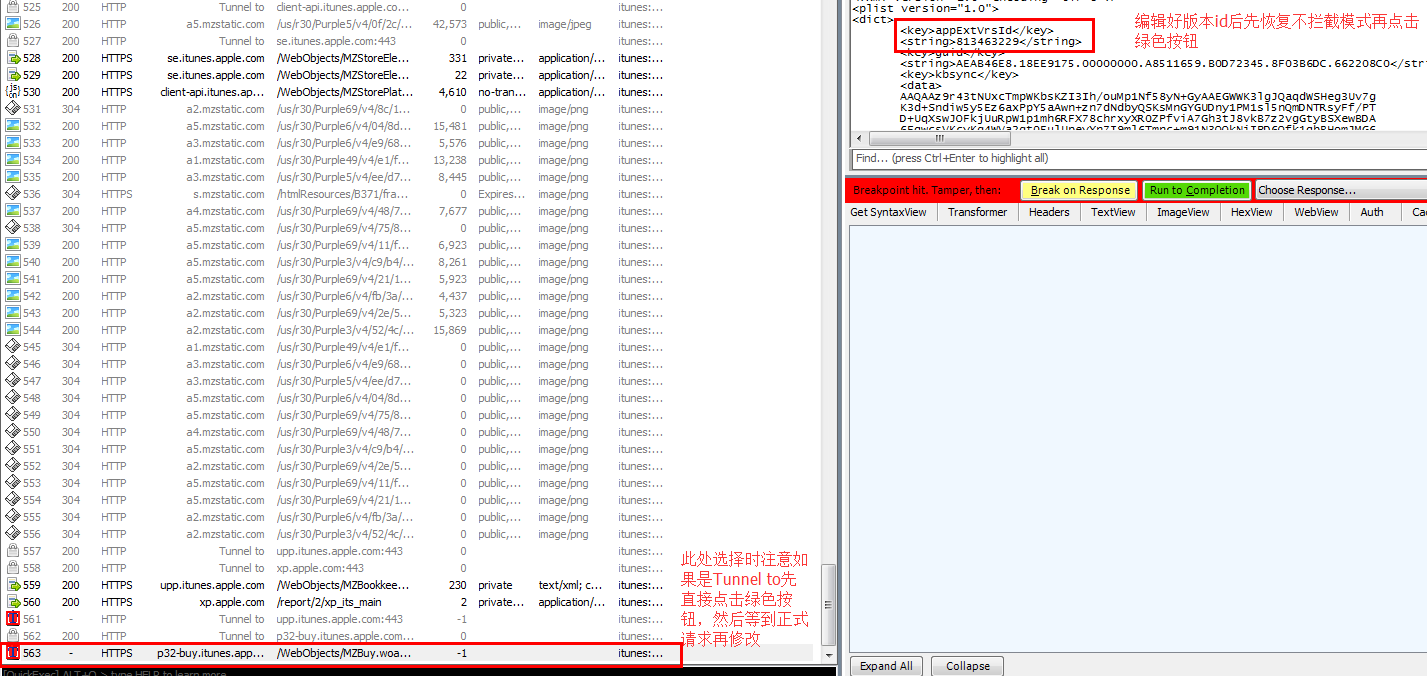Viewport: 1427px width, 676px height.
Task: Switch to the Headers response tab
Action: tap(1049, 212)
